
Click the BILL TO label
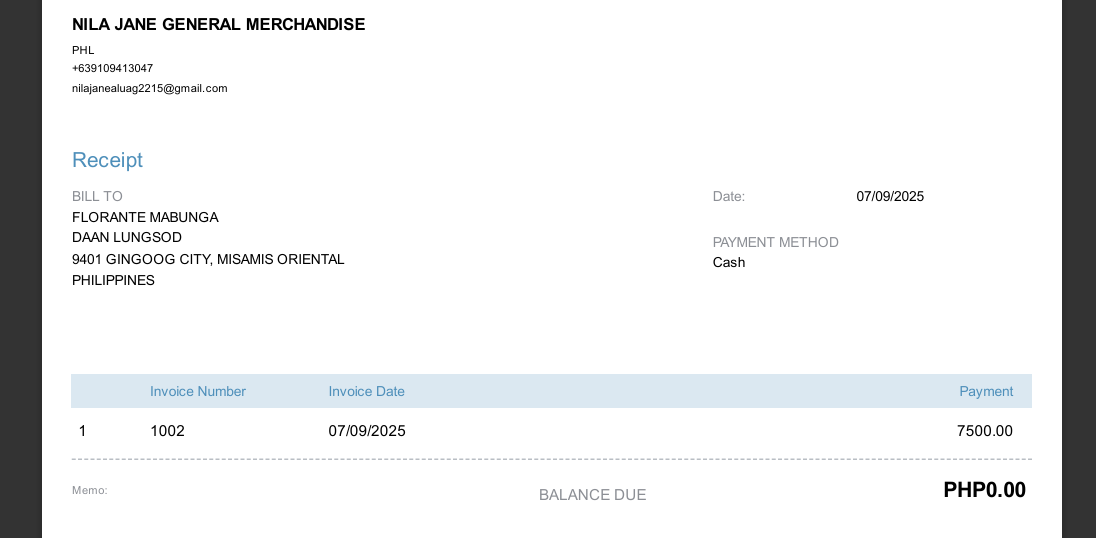[97, 196]
